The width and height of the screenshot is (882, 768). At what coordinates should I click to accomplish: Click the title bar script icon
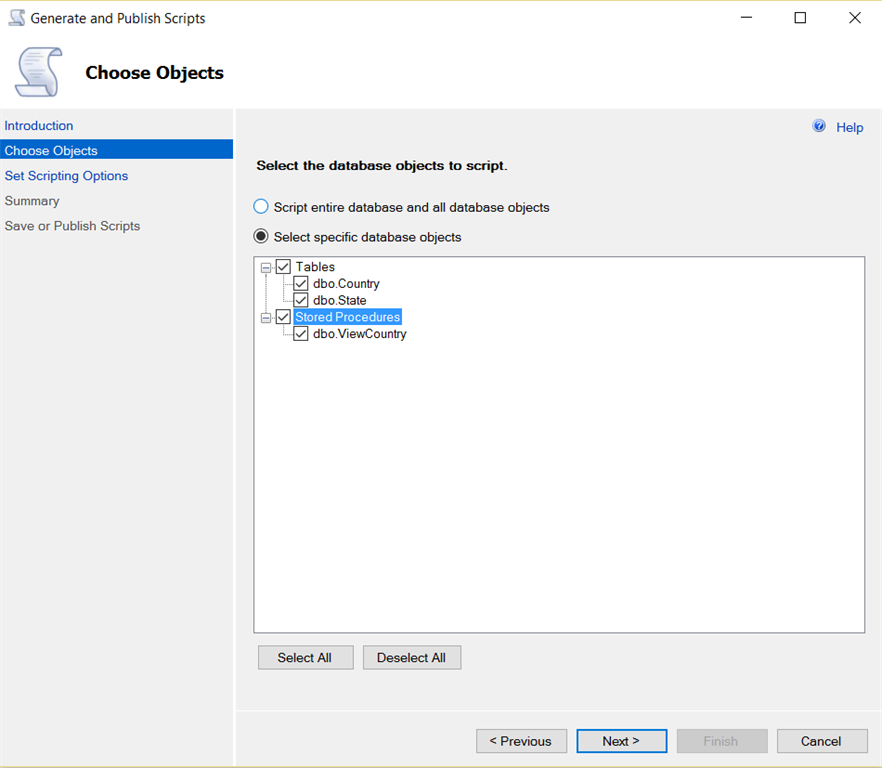(16, 18)
